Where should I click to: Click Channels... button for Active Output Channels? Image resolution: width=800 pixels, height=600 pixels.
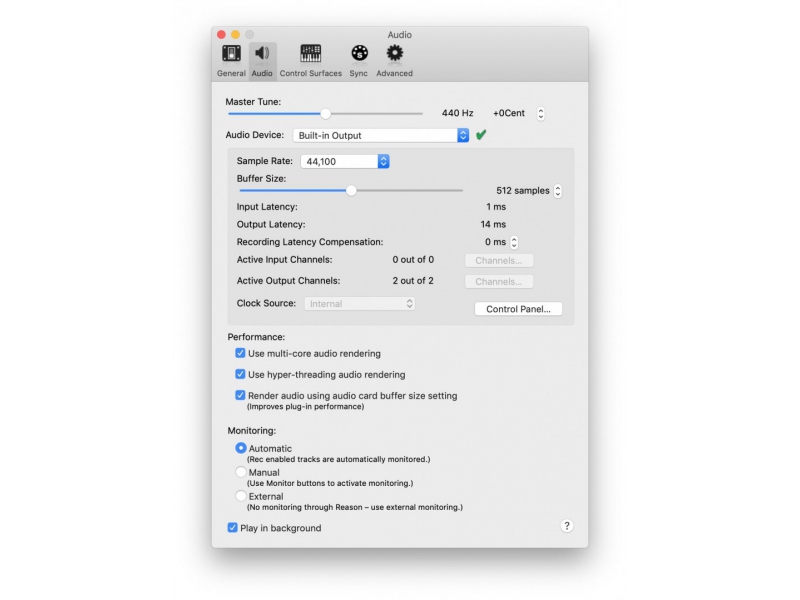click(499, 282)
